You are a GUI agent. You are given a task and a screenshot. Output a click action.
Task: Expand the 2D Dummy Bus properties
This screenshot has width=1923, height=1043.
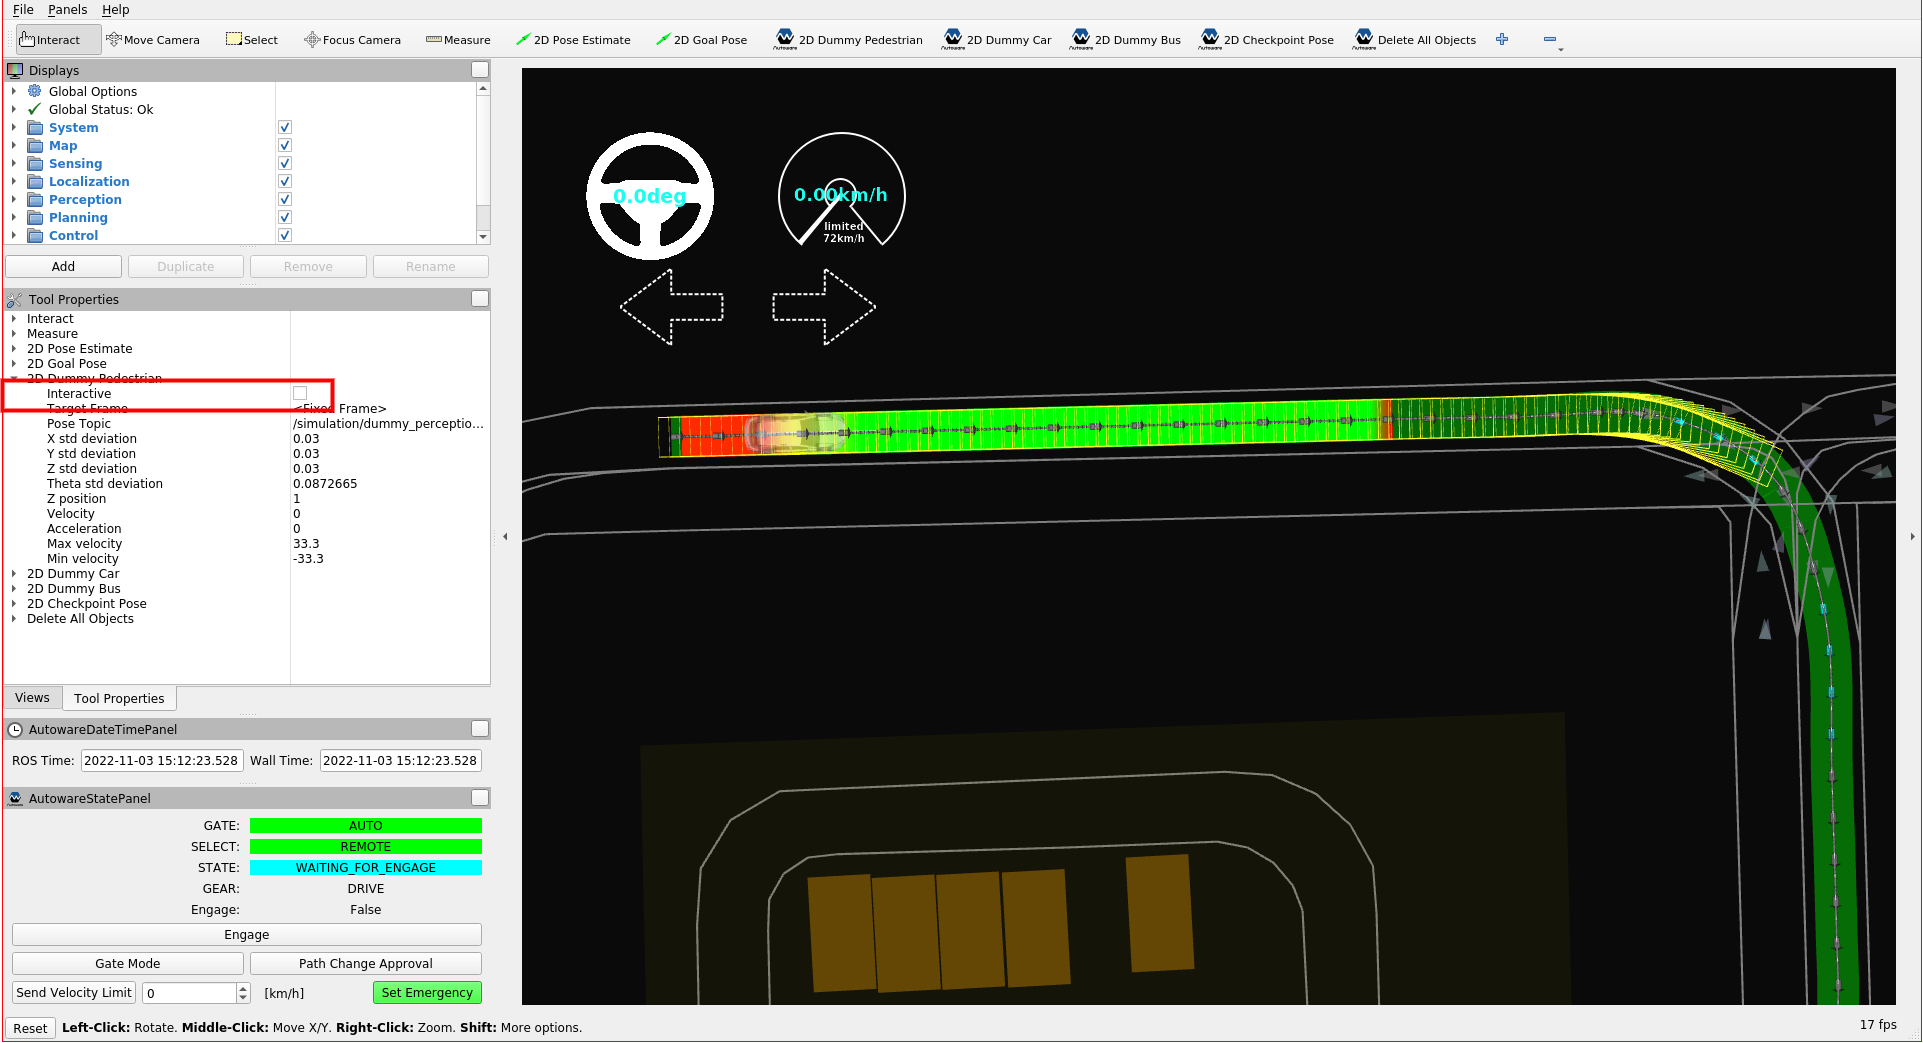[x=13, y=588]
